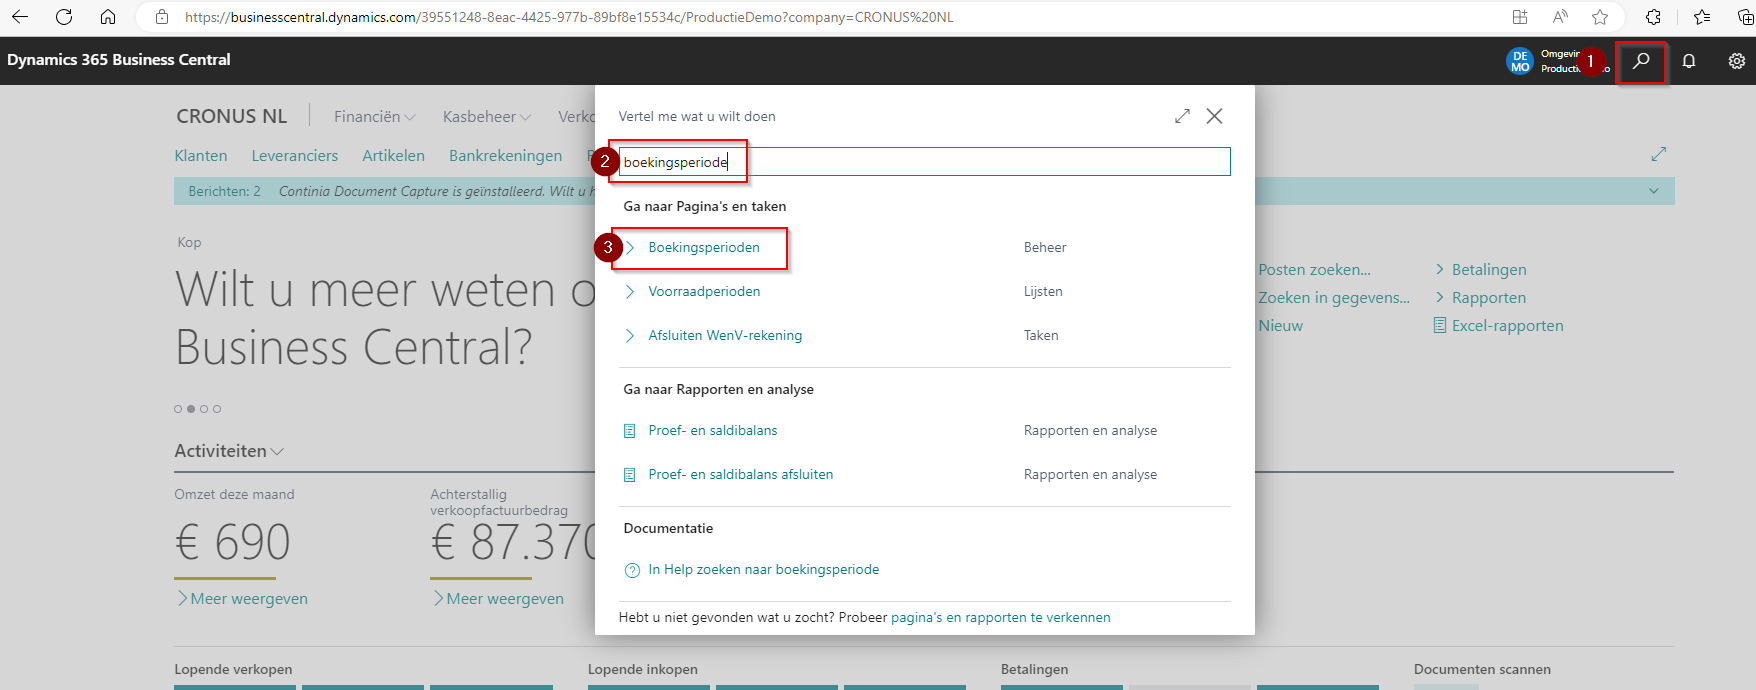
Task: Follow the "pagina's en rapporten te verkennen" link
Action: [1001, 618]
